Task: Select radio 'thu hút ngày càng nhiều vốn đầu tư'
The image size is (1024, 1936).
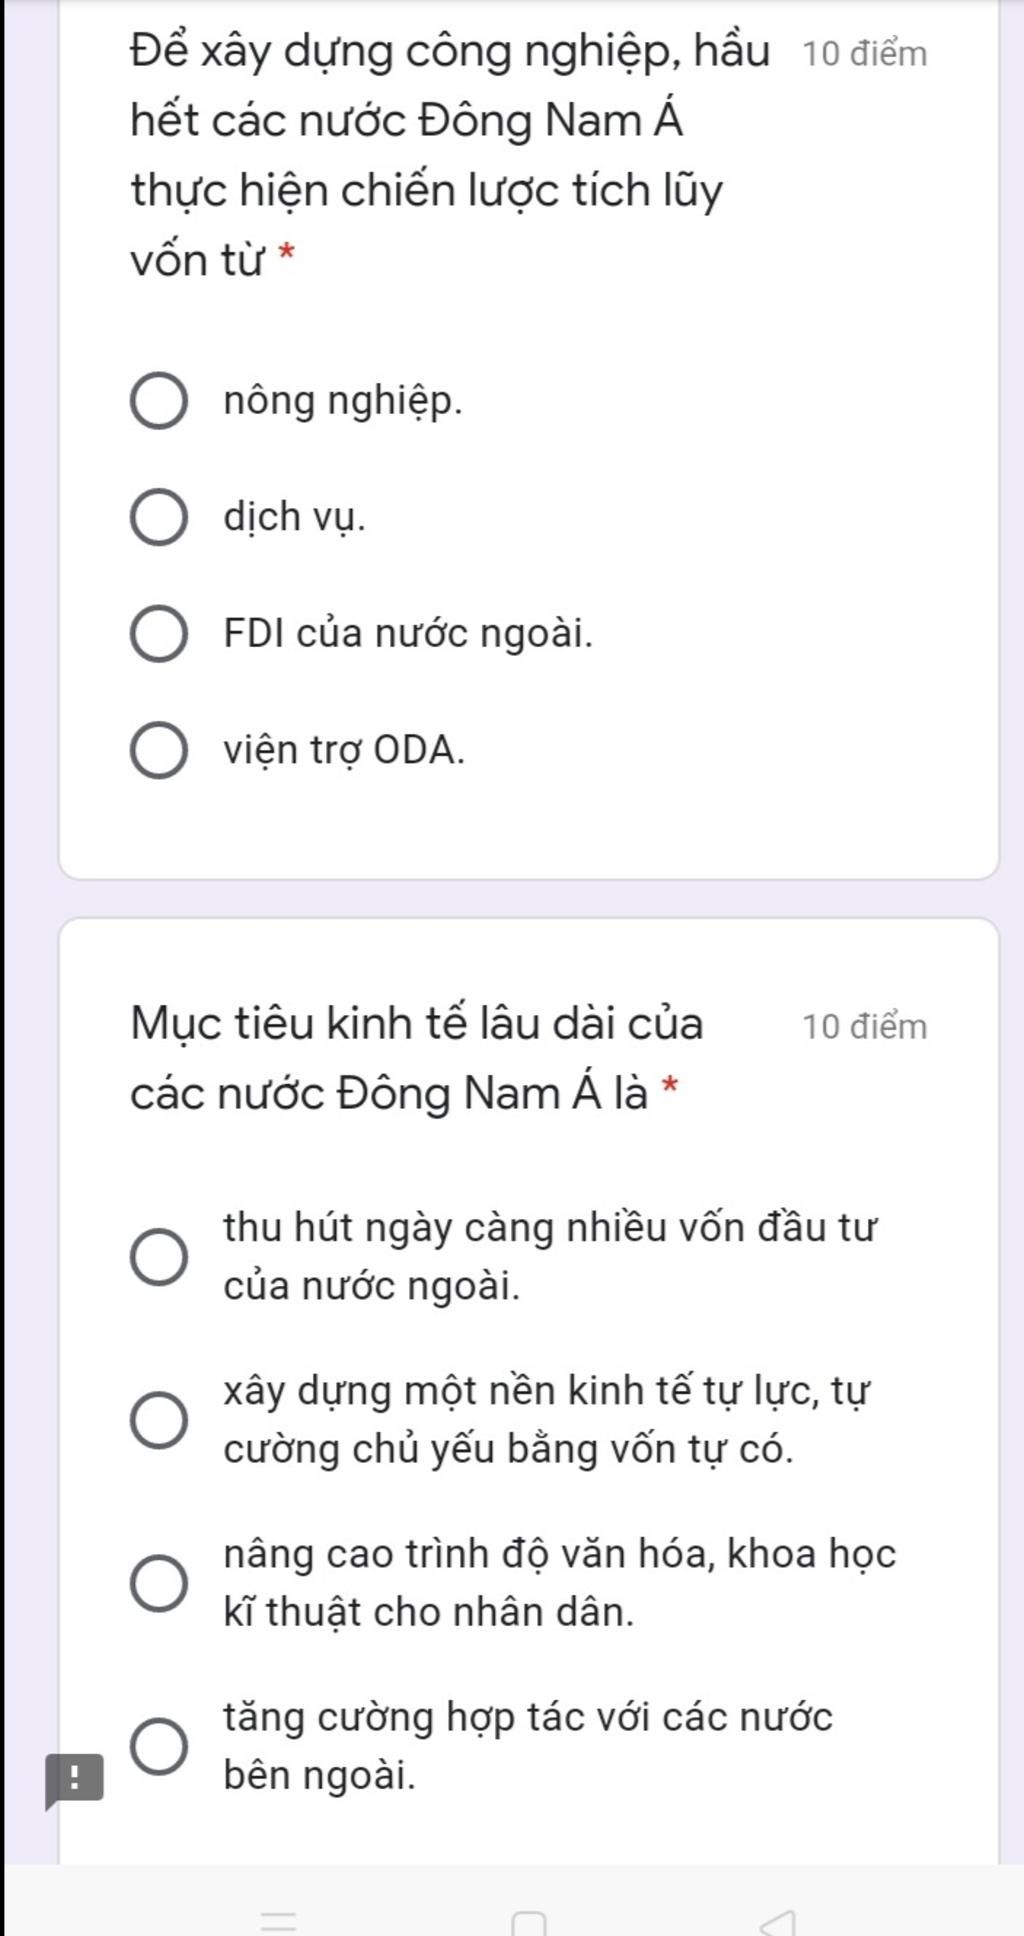Action: pyautogui.click(x=158, y=1257)
